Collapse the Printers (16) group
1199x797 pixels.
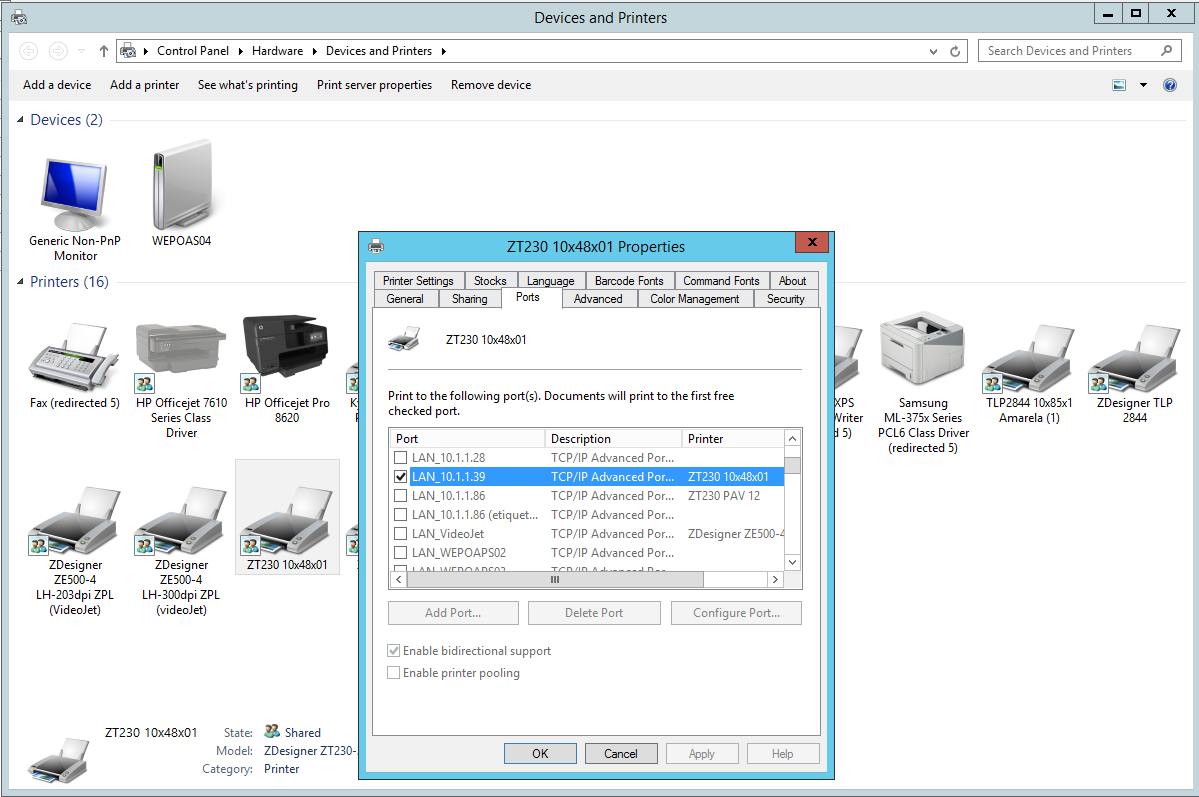(20, 281)
